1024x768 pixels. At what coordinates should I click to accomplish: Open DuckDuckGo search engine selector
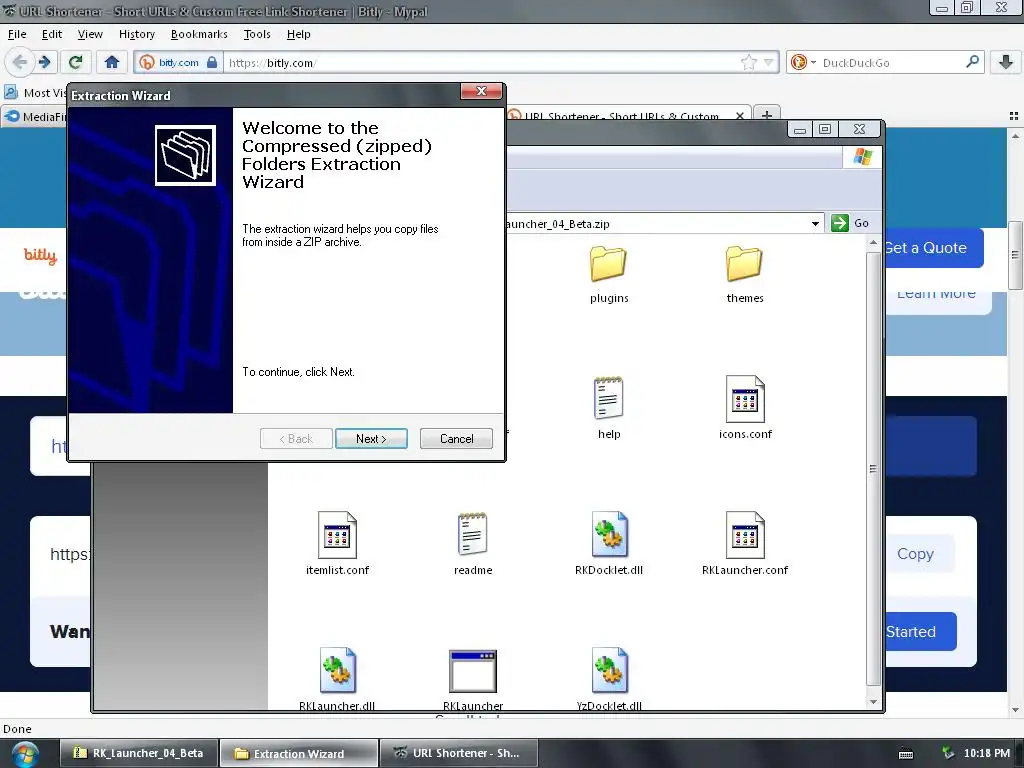pos(803,62)
